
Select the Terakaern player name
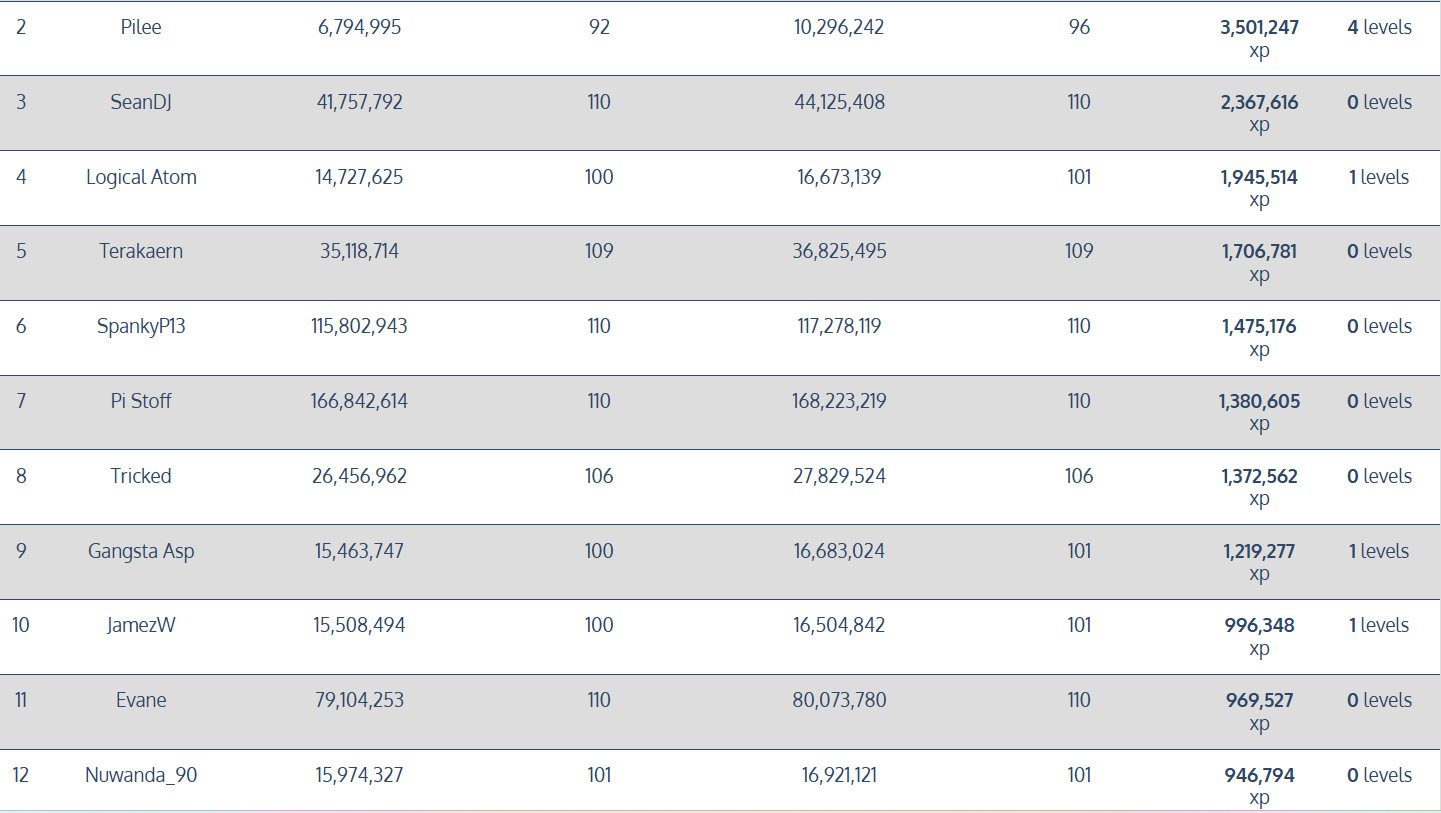point(141,251)
